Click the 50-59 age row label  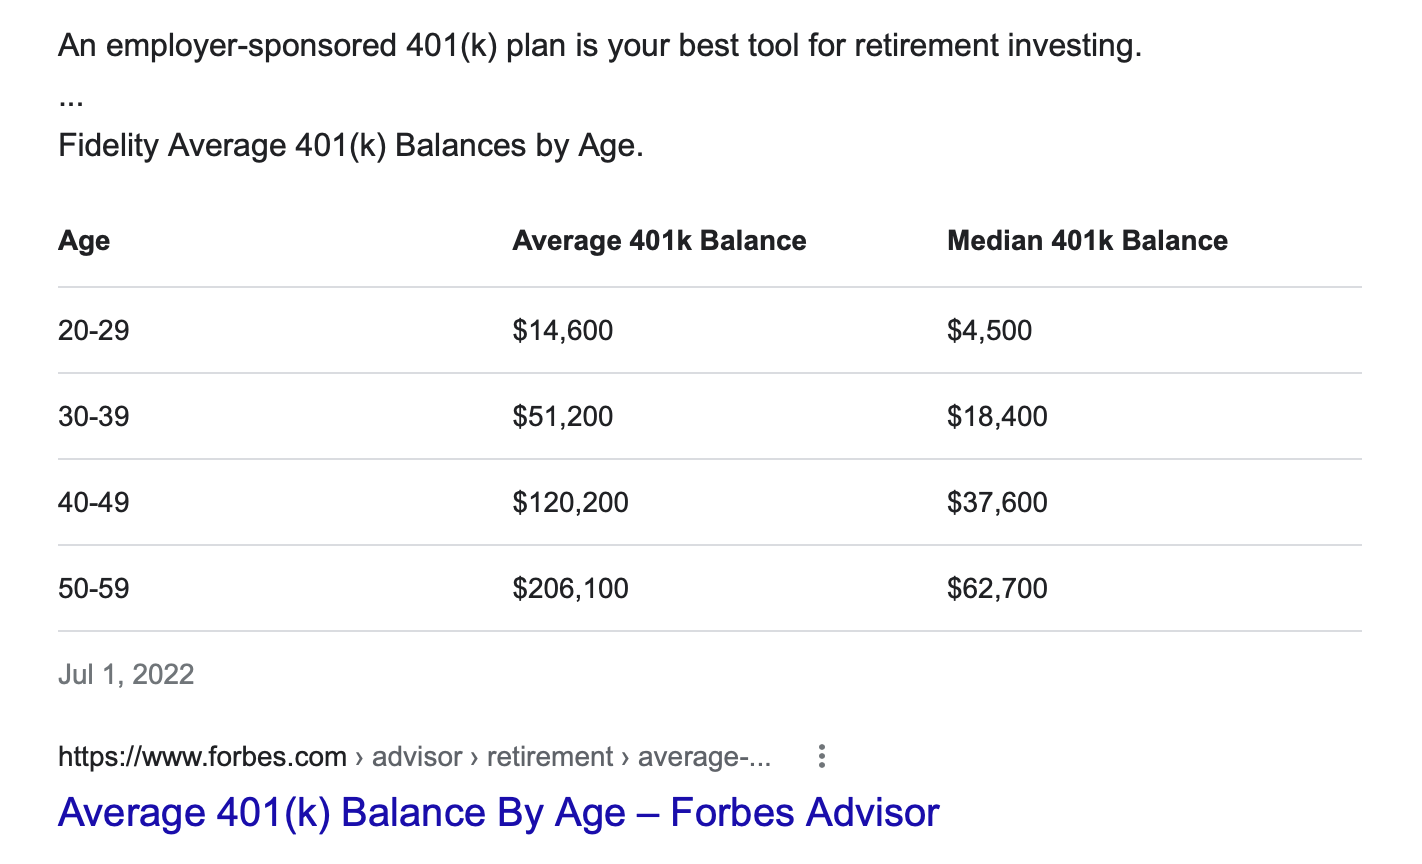[x=94, y=589]
